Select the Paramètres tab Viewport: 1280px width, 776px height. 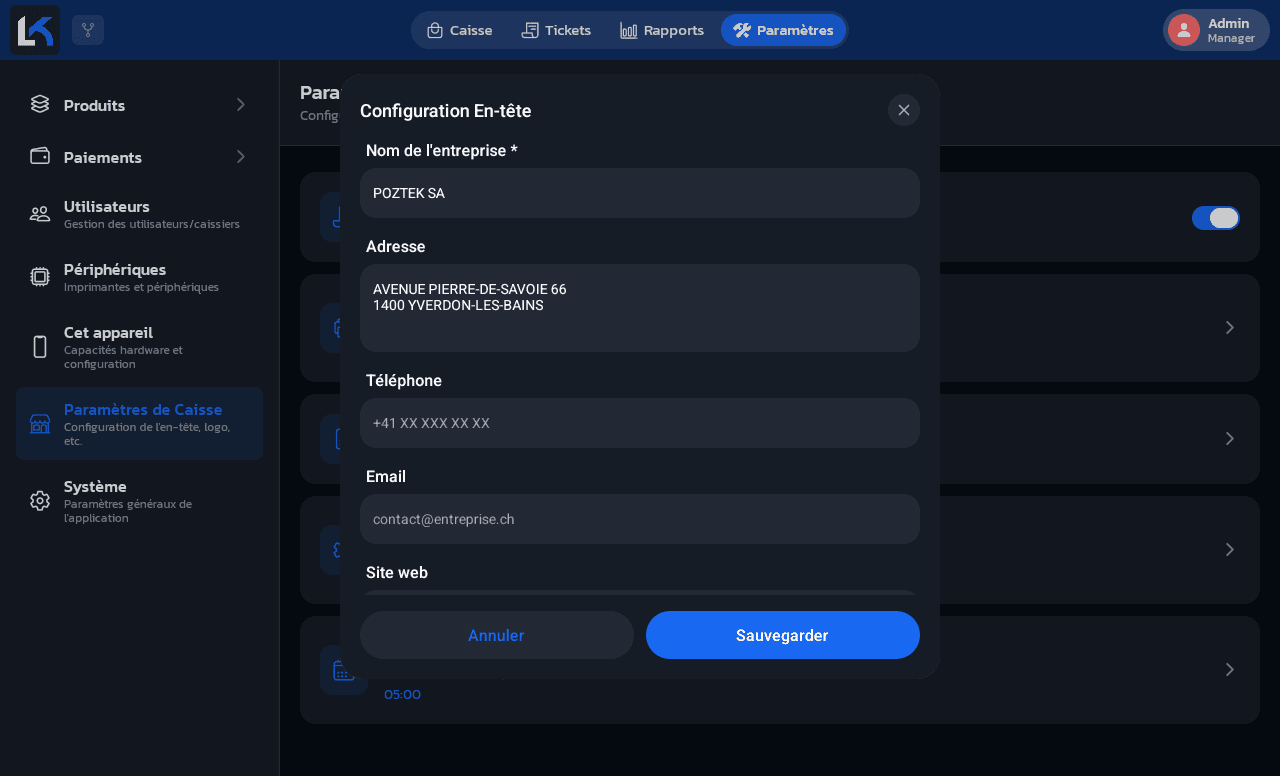pos(783,30)
